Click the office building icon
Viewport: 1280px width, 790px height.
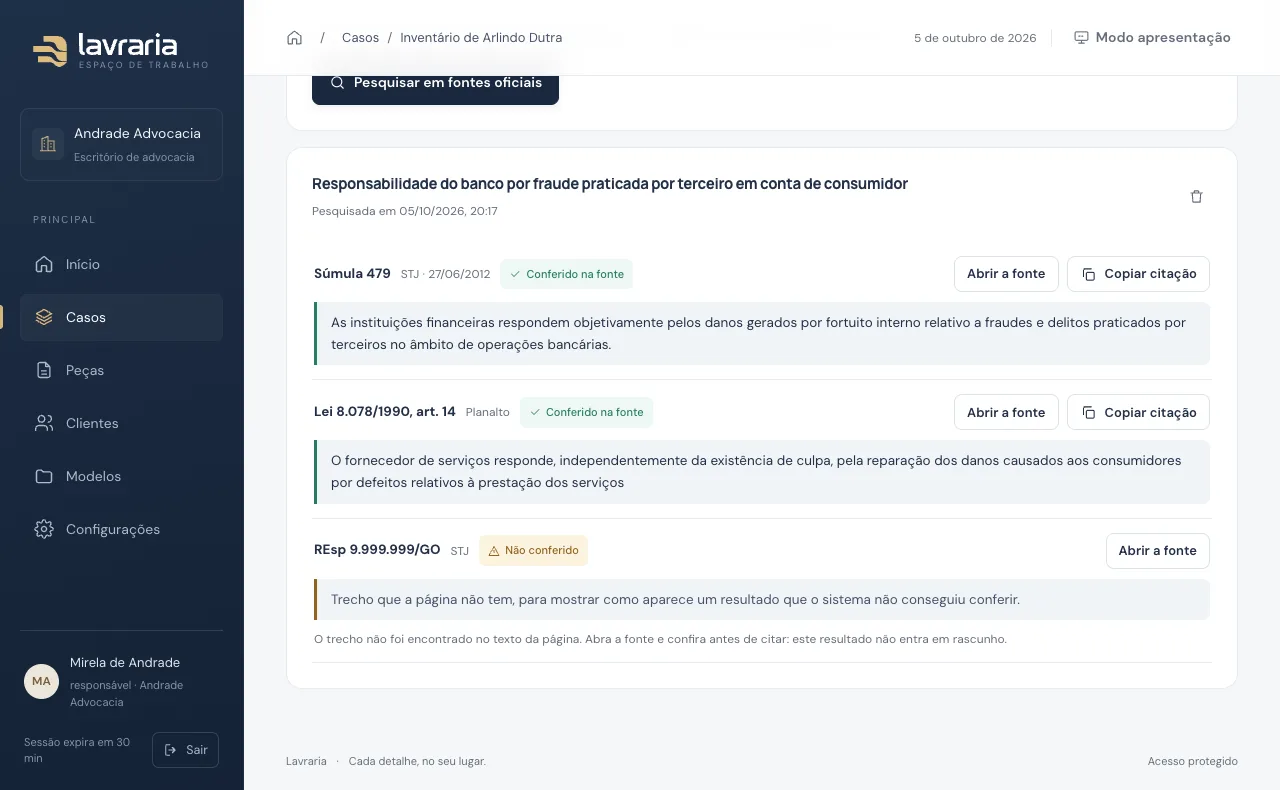tap(47, 144)
